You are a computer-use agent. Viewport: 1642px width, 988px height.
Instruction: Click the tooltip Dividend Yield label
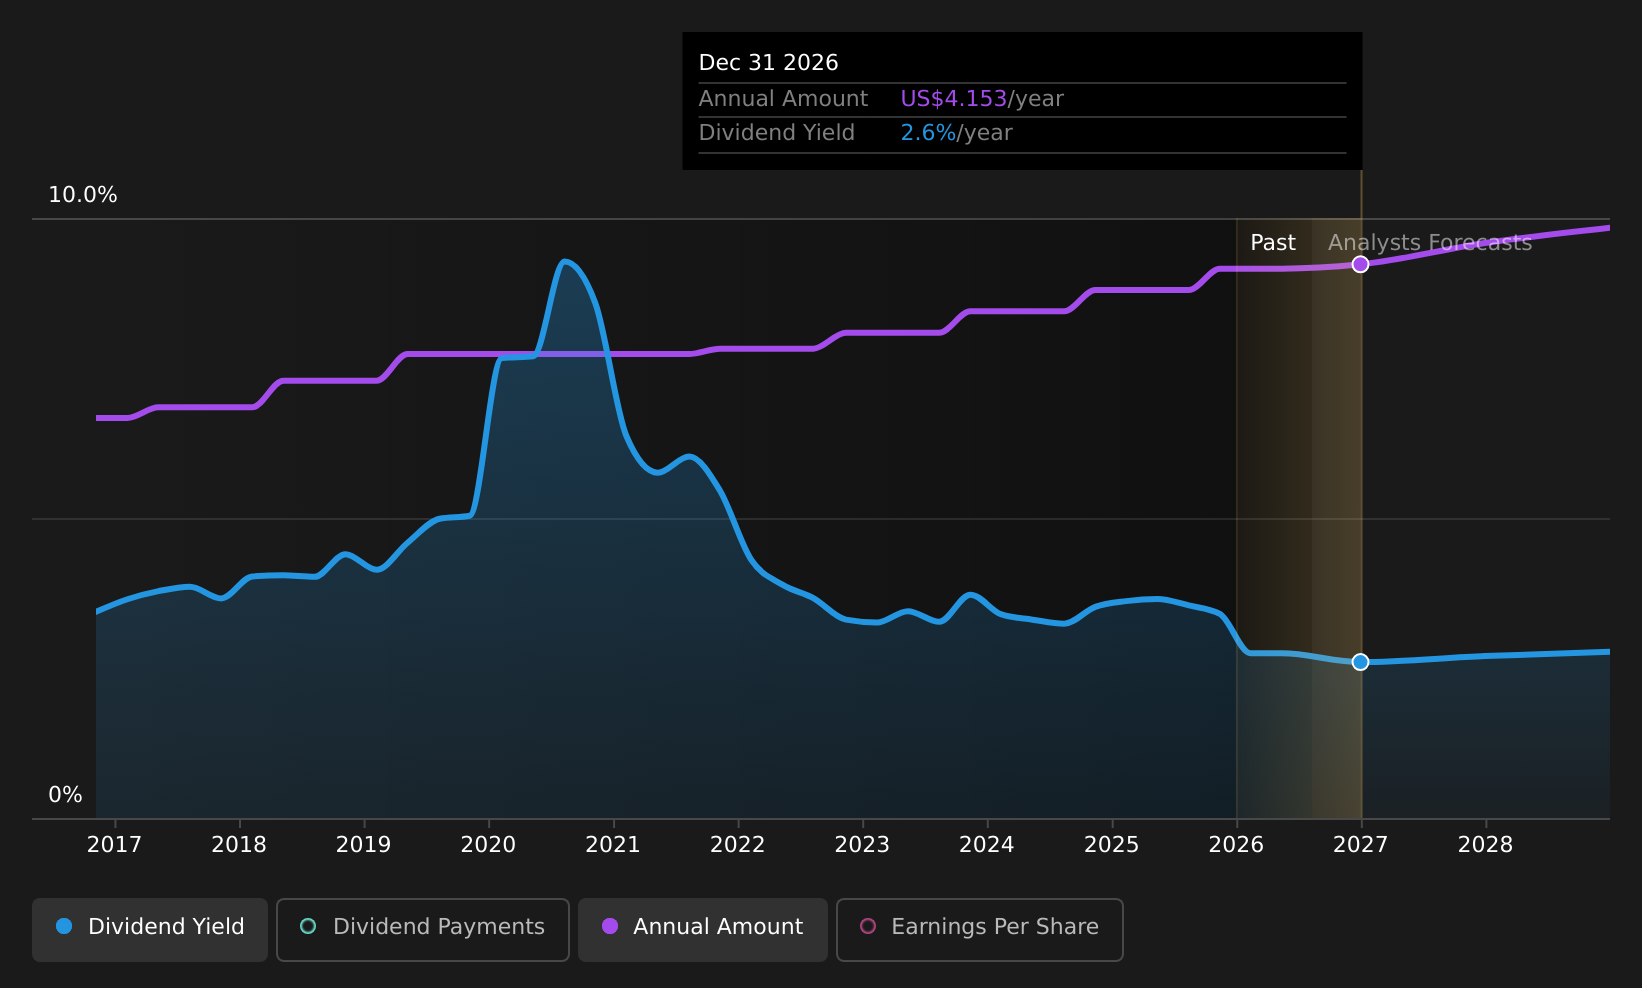pyautogui.click(x=777, y=133)
